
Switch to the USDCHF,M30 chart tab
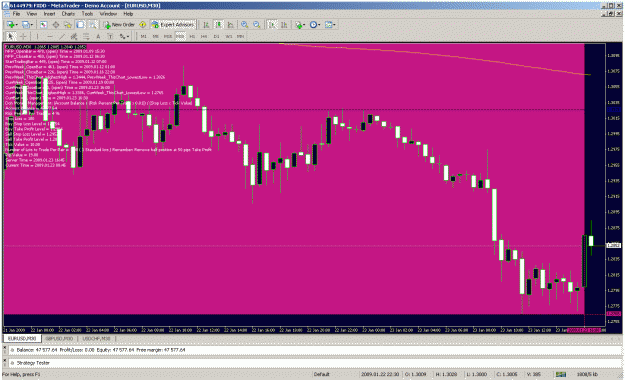coord(96,339)
